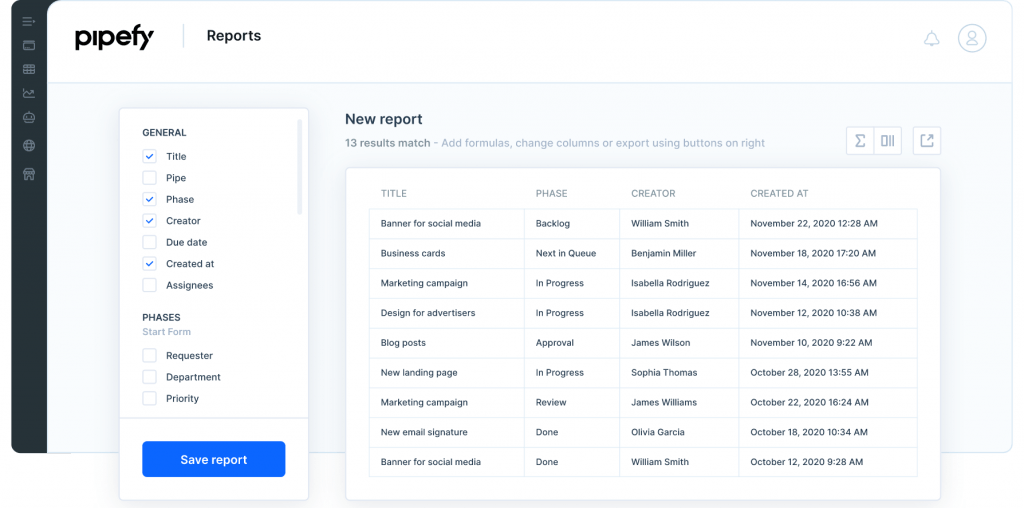The image size is (1024, 508).
Task: Uncheck the Creator checkbox
Action: click(x=150, y=221)
